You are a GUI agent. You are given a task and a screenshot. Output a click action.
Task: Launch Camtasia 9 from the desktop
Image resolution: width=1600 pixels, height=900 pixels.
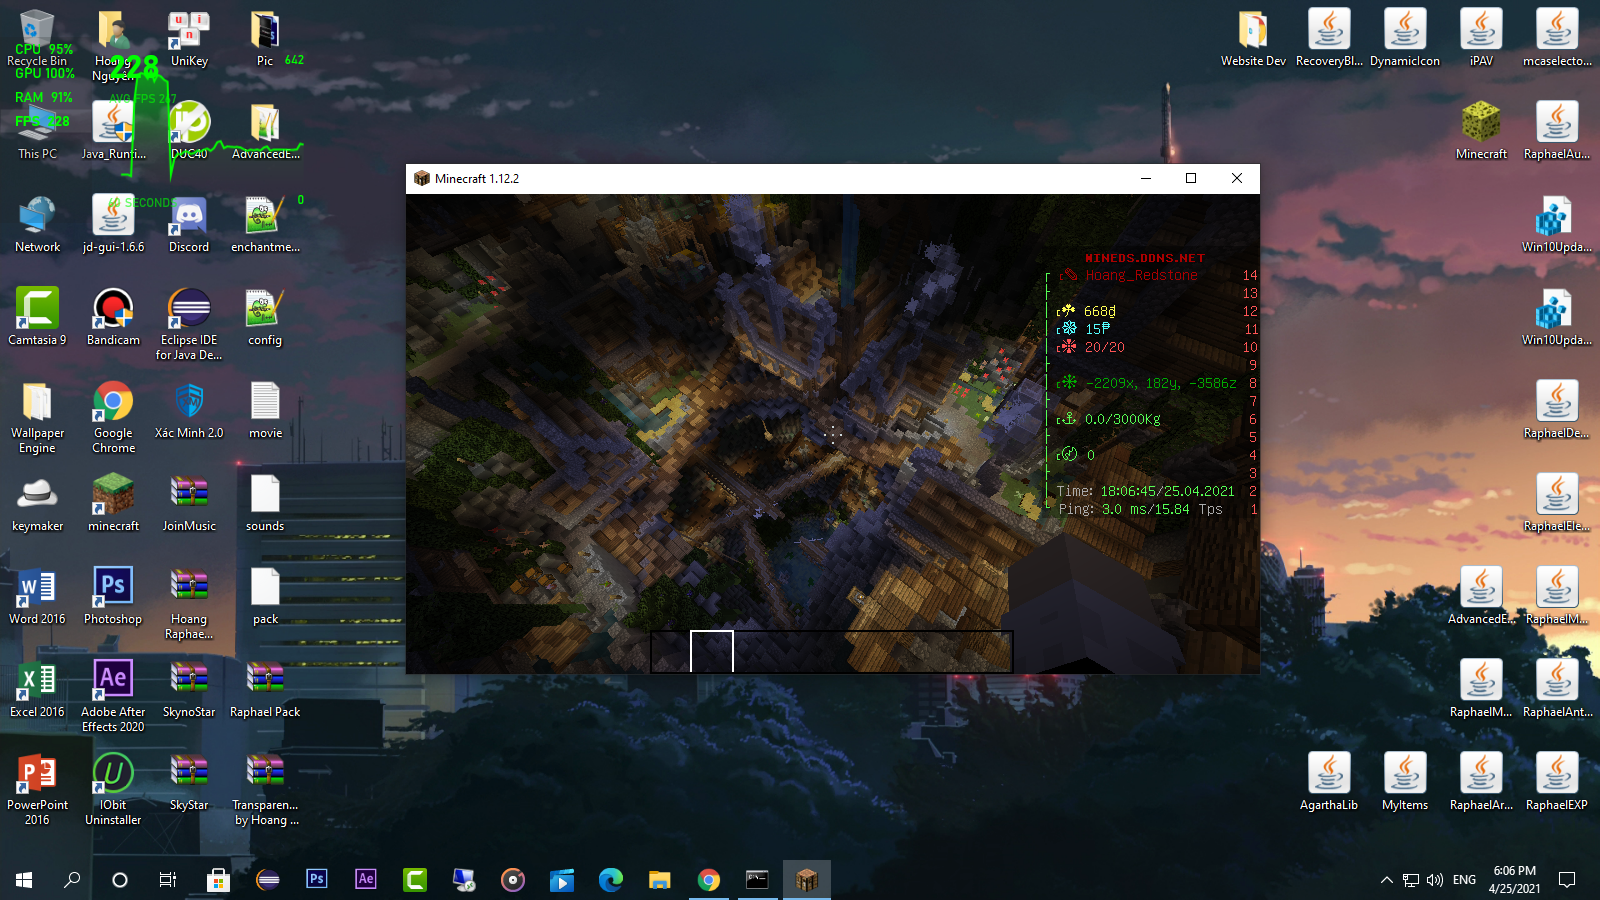click(37, 318)
